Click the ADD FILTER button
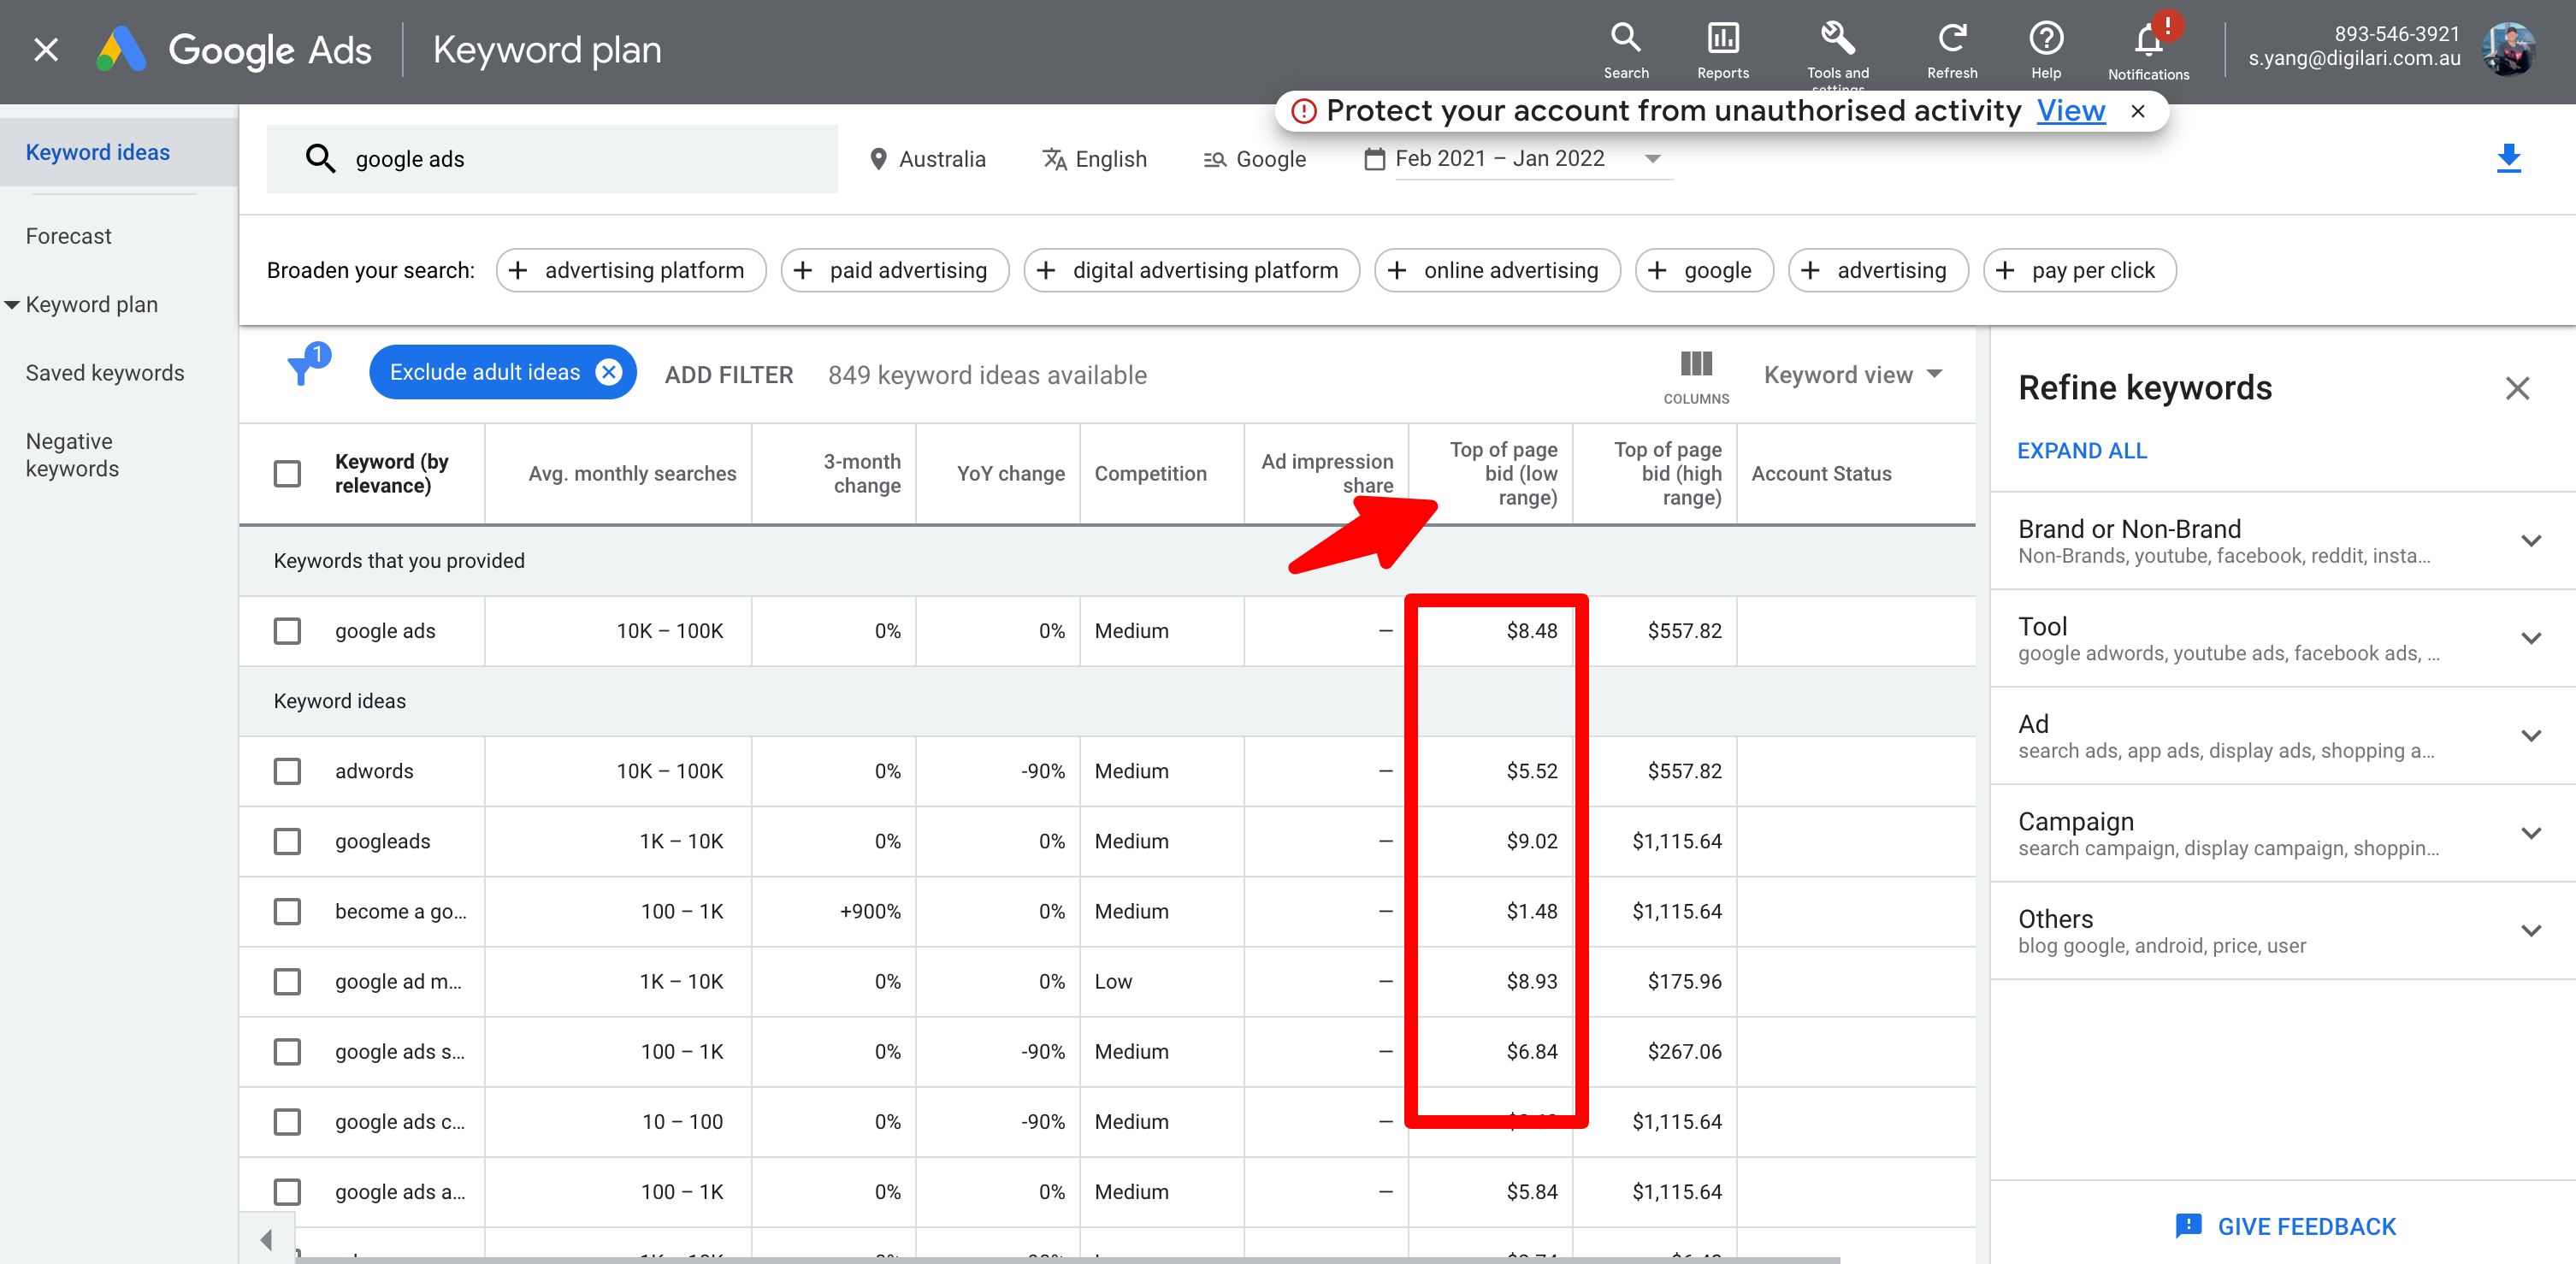 [729, 375]
